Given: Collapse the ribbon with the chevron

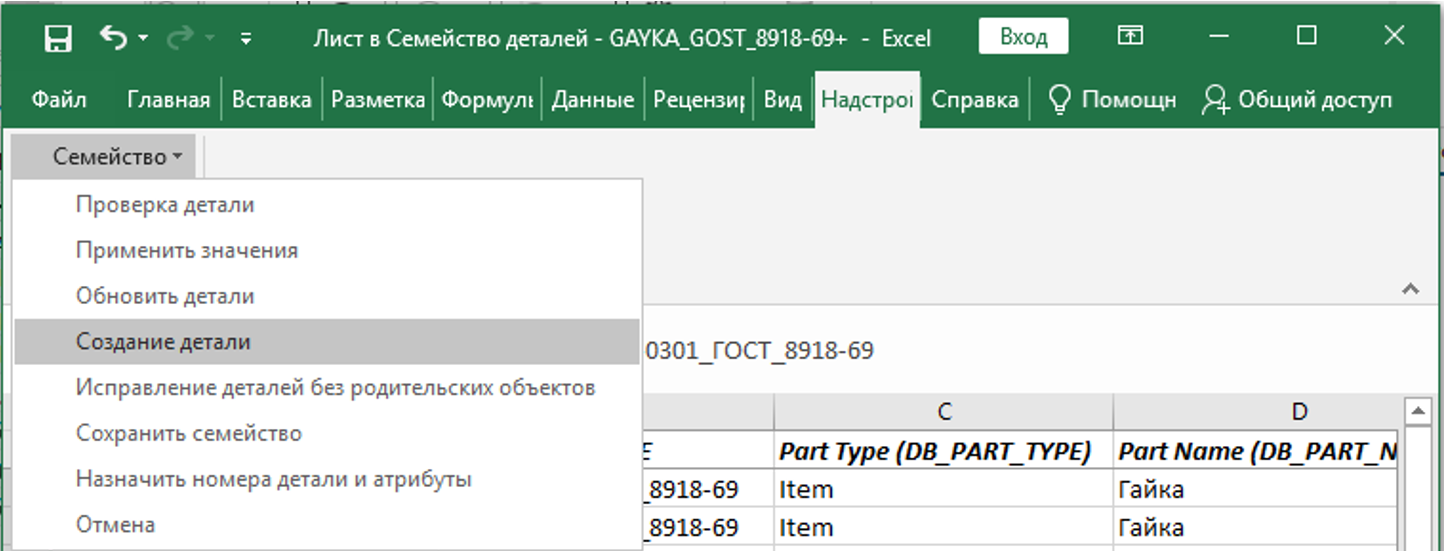Looking at the screenshot, I should point(1410,290).
